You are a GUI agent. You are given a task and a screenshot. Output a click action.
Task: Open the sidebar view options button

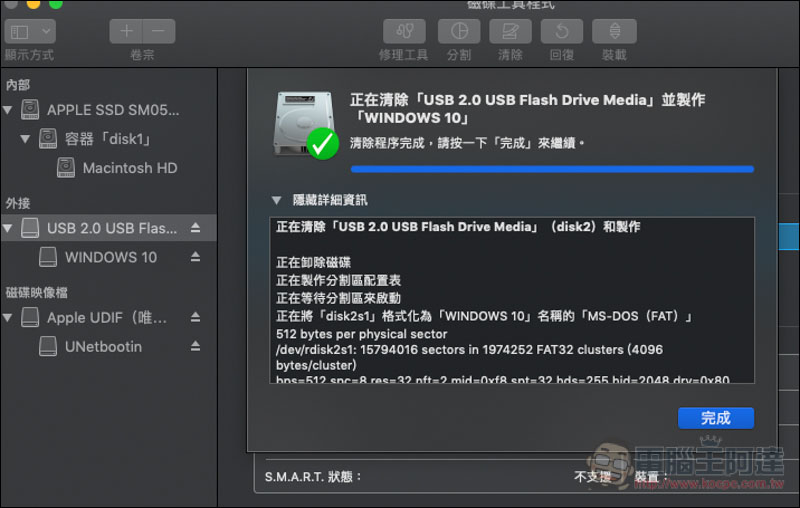coord(30,32)
